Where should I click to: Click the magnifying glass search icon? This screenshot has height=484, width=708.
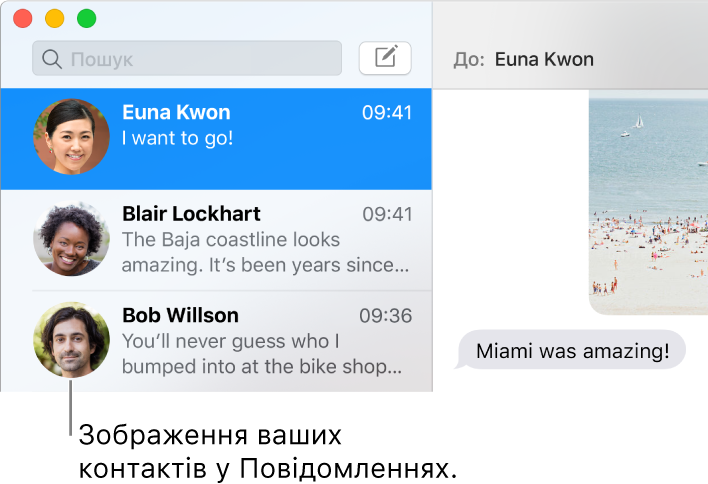point(52,59)
